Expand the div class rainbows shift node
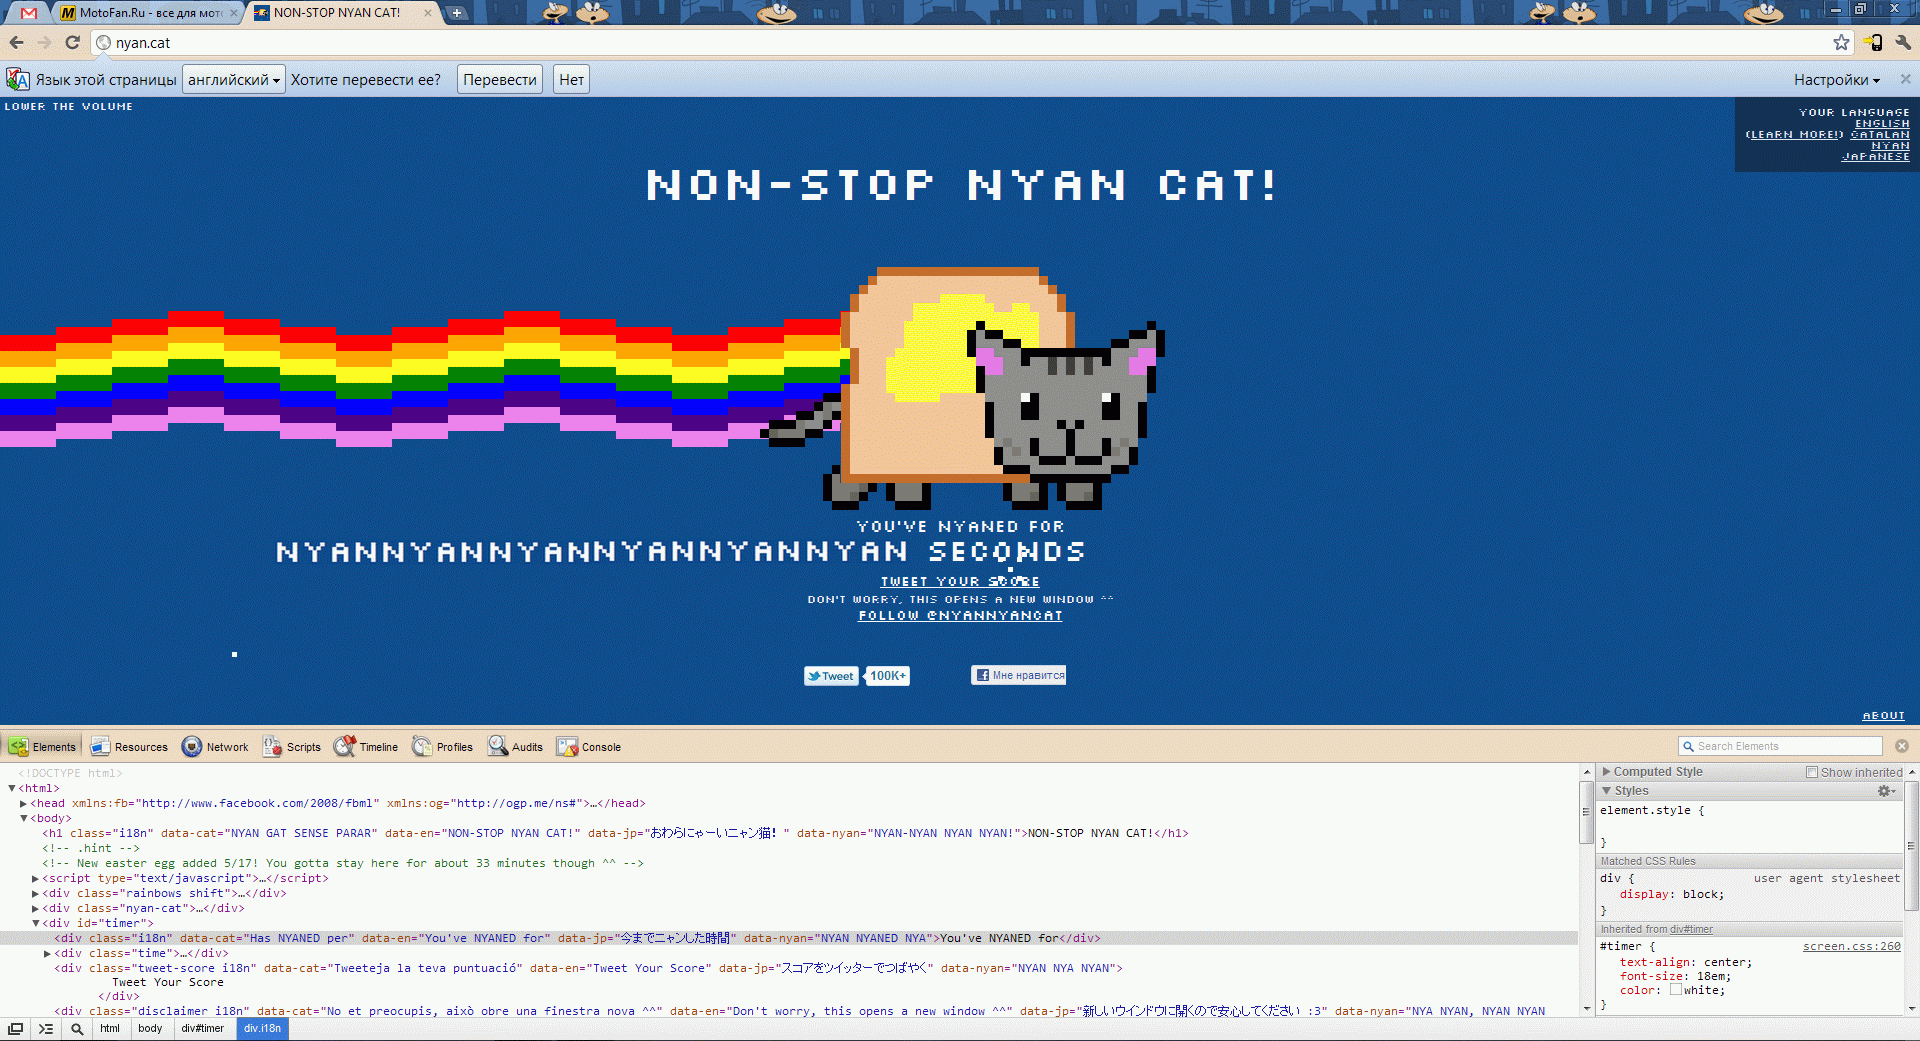The height and width of the screenshot is (1041, 1920). pos(35,893)
